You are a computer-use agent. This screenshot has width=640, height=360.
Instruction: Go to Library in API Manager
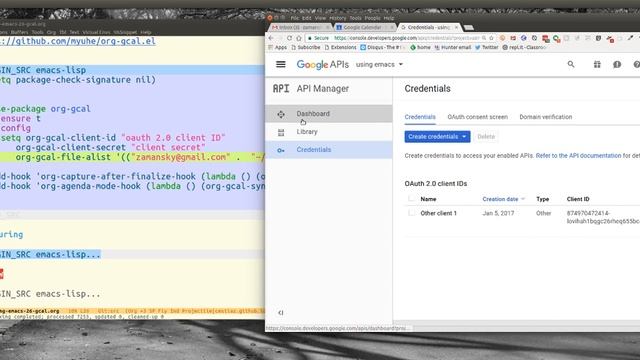click(329, 132)
